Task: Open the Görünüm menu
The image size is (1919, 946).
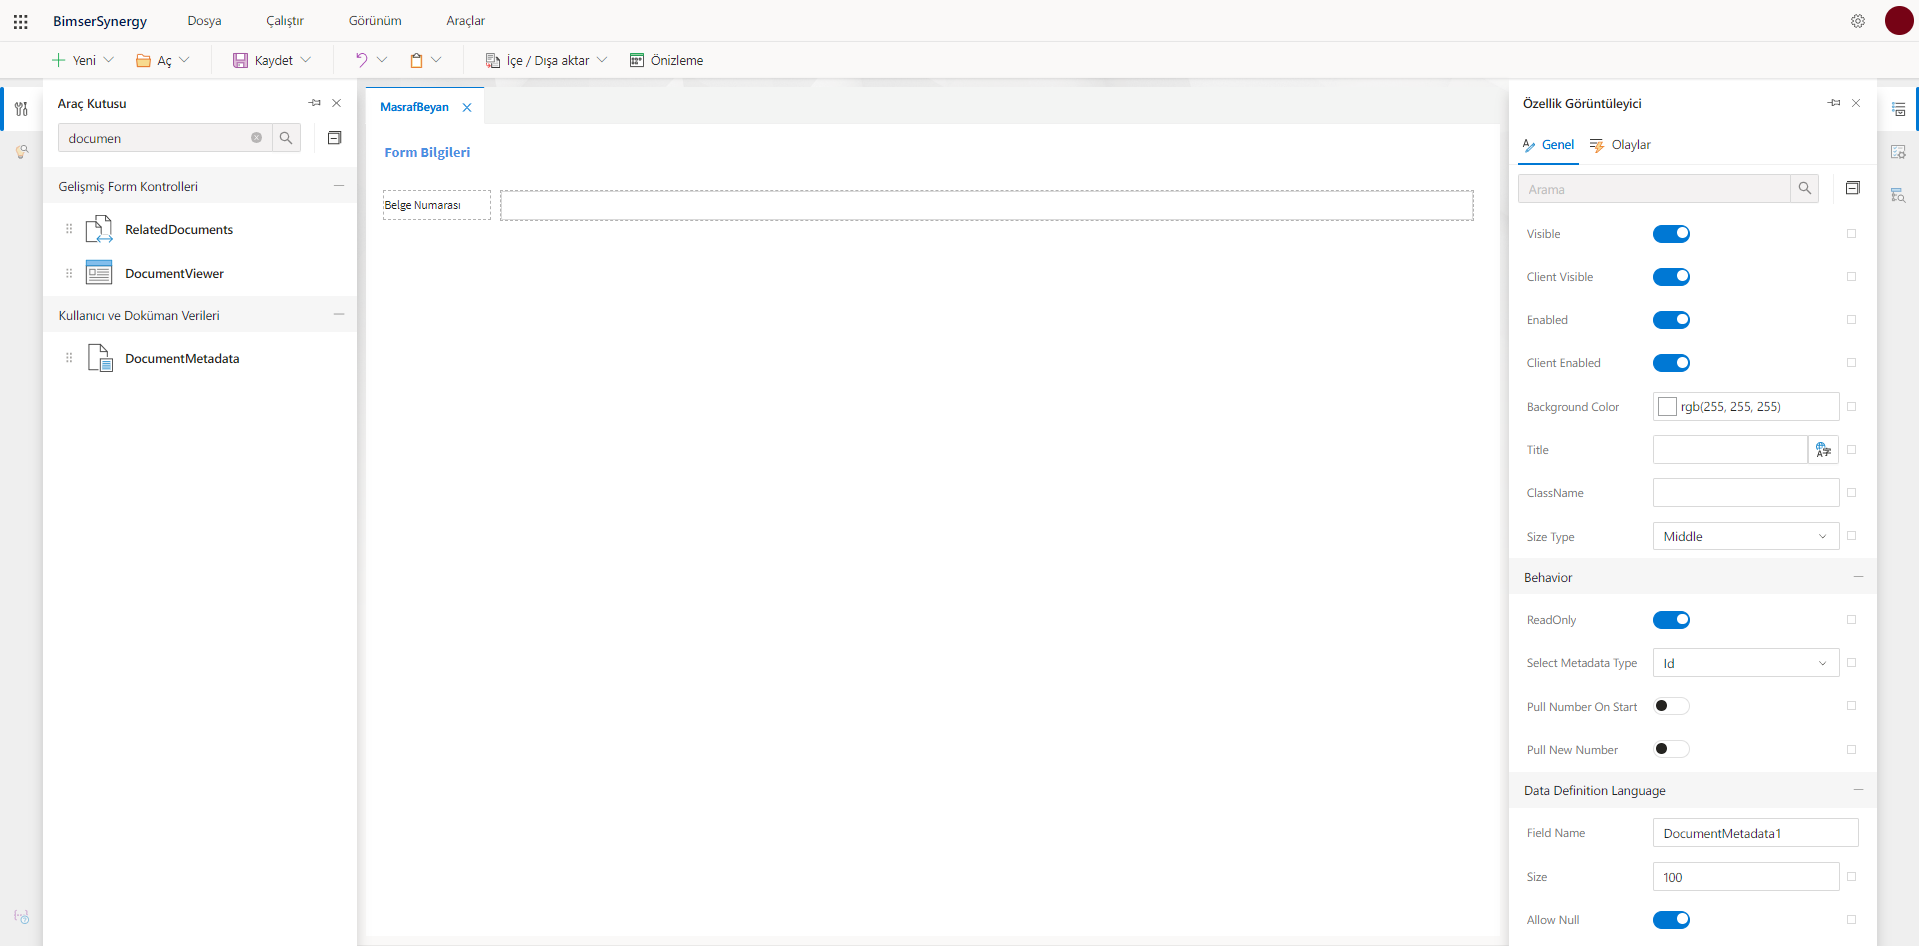Action: (375, 21)
